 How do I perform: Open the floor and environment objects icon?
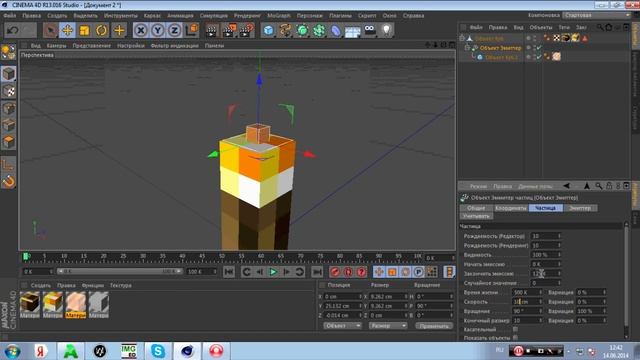352,30
